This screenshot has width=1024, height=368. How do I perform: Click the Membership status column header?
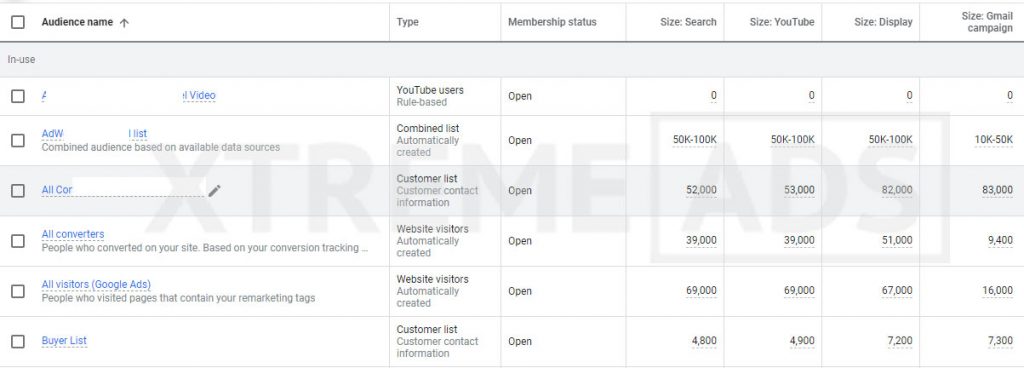(552, 22)
